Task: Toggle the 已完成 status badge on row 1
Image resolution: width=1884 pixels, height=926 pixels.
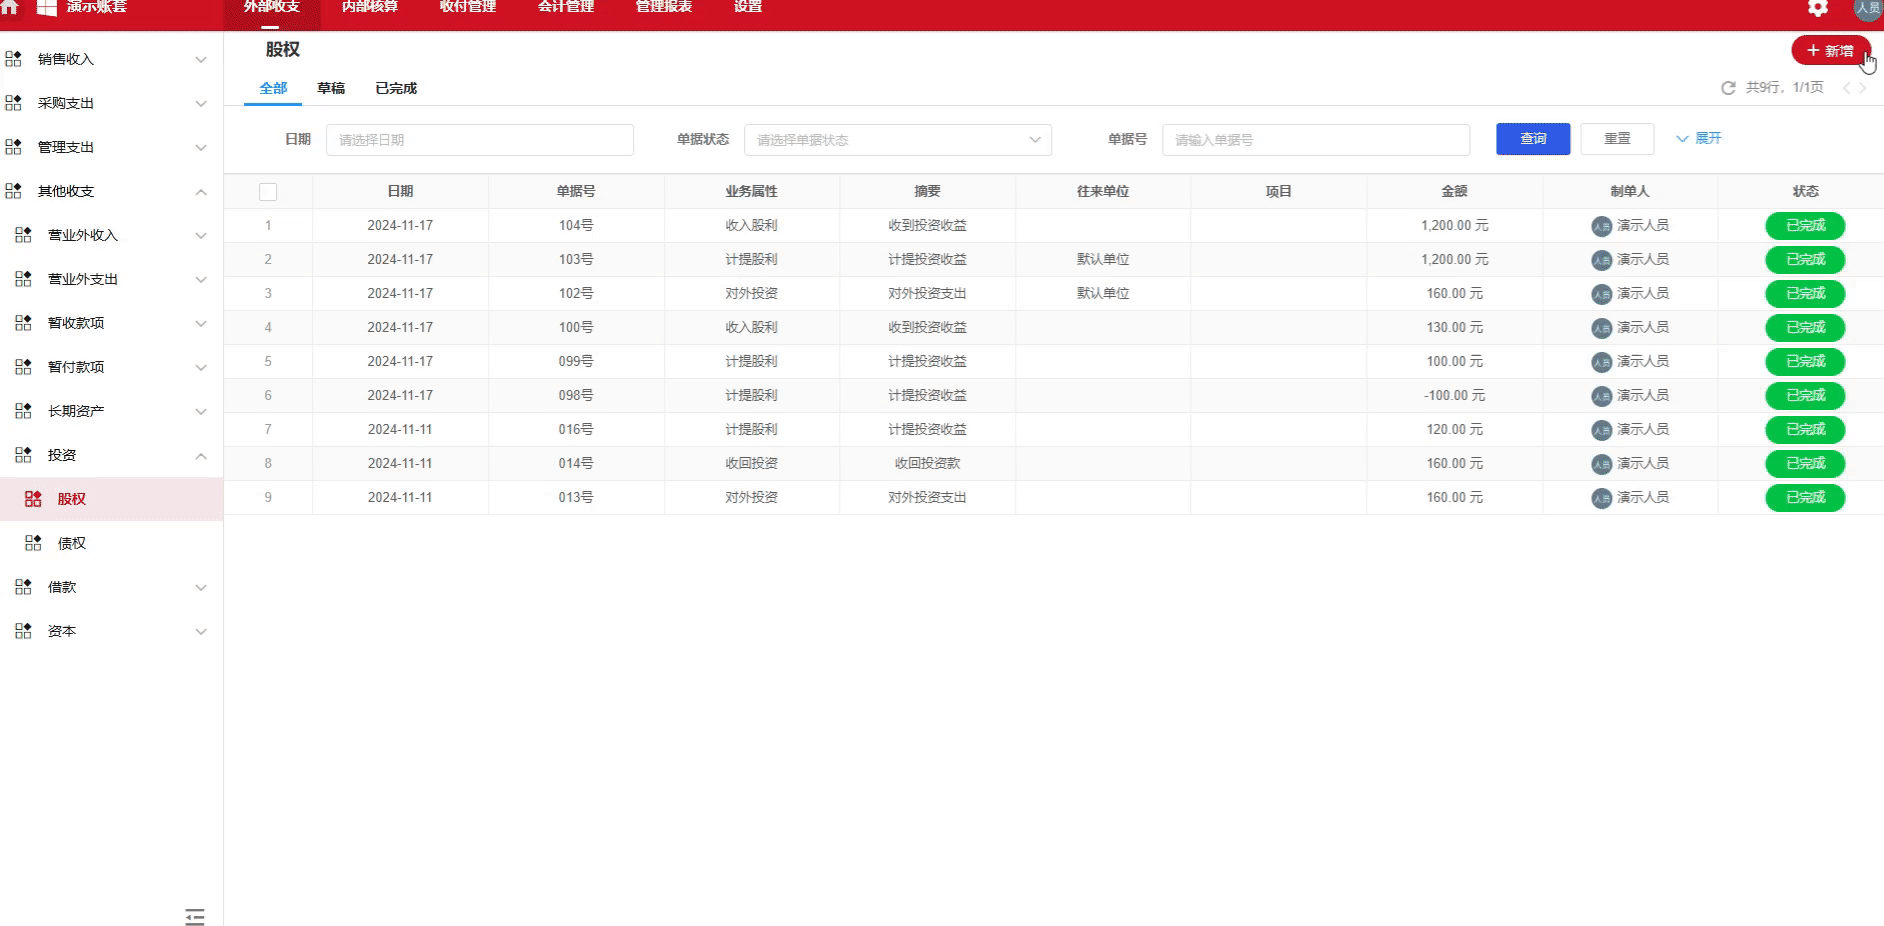Action: [1804, 225]
